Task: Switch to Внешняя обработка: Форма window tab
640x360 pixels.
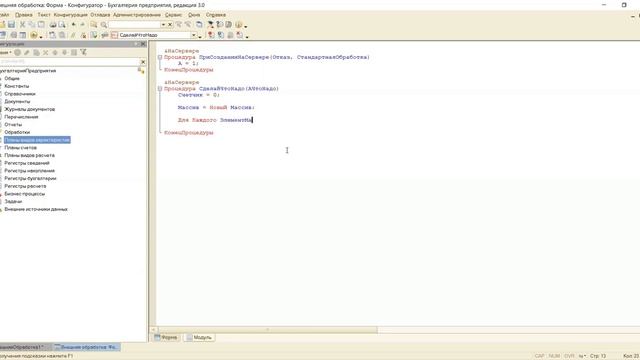Action: click(87, 347)
